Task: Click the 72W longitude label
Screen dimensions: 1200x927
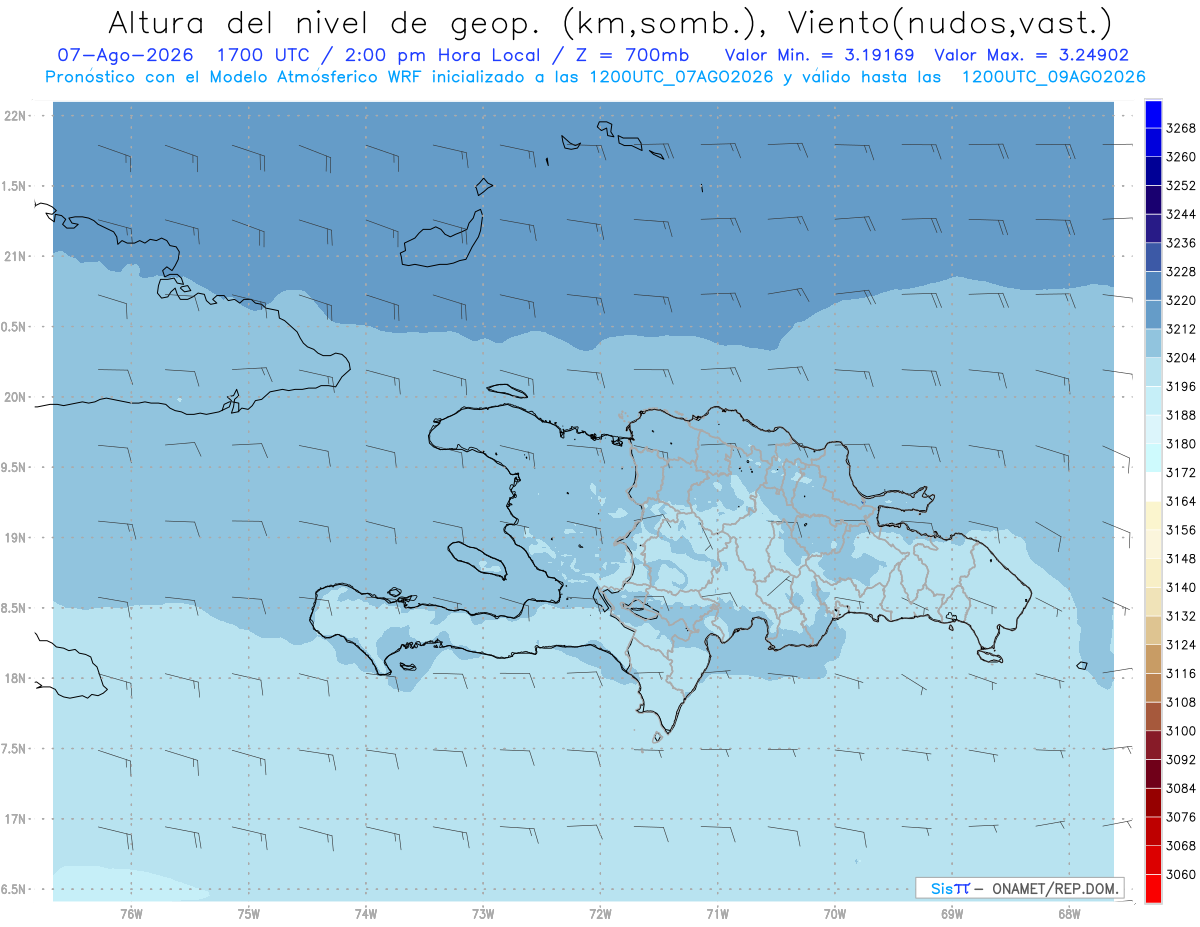Action: pyautogui.click(x=600, y=912)
